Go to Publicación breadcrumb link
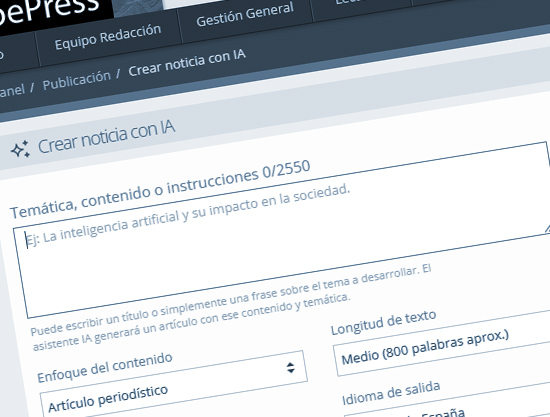The height and width of the screenshot is (417, 550). tap(76, 81)
